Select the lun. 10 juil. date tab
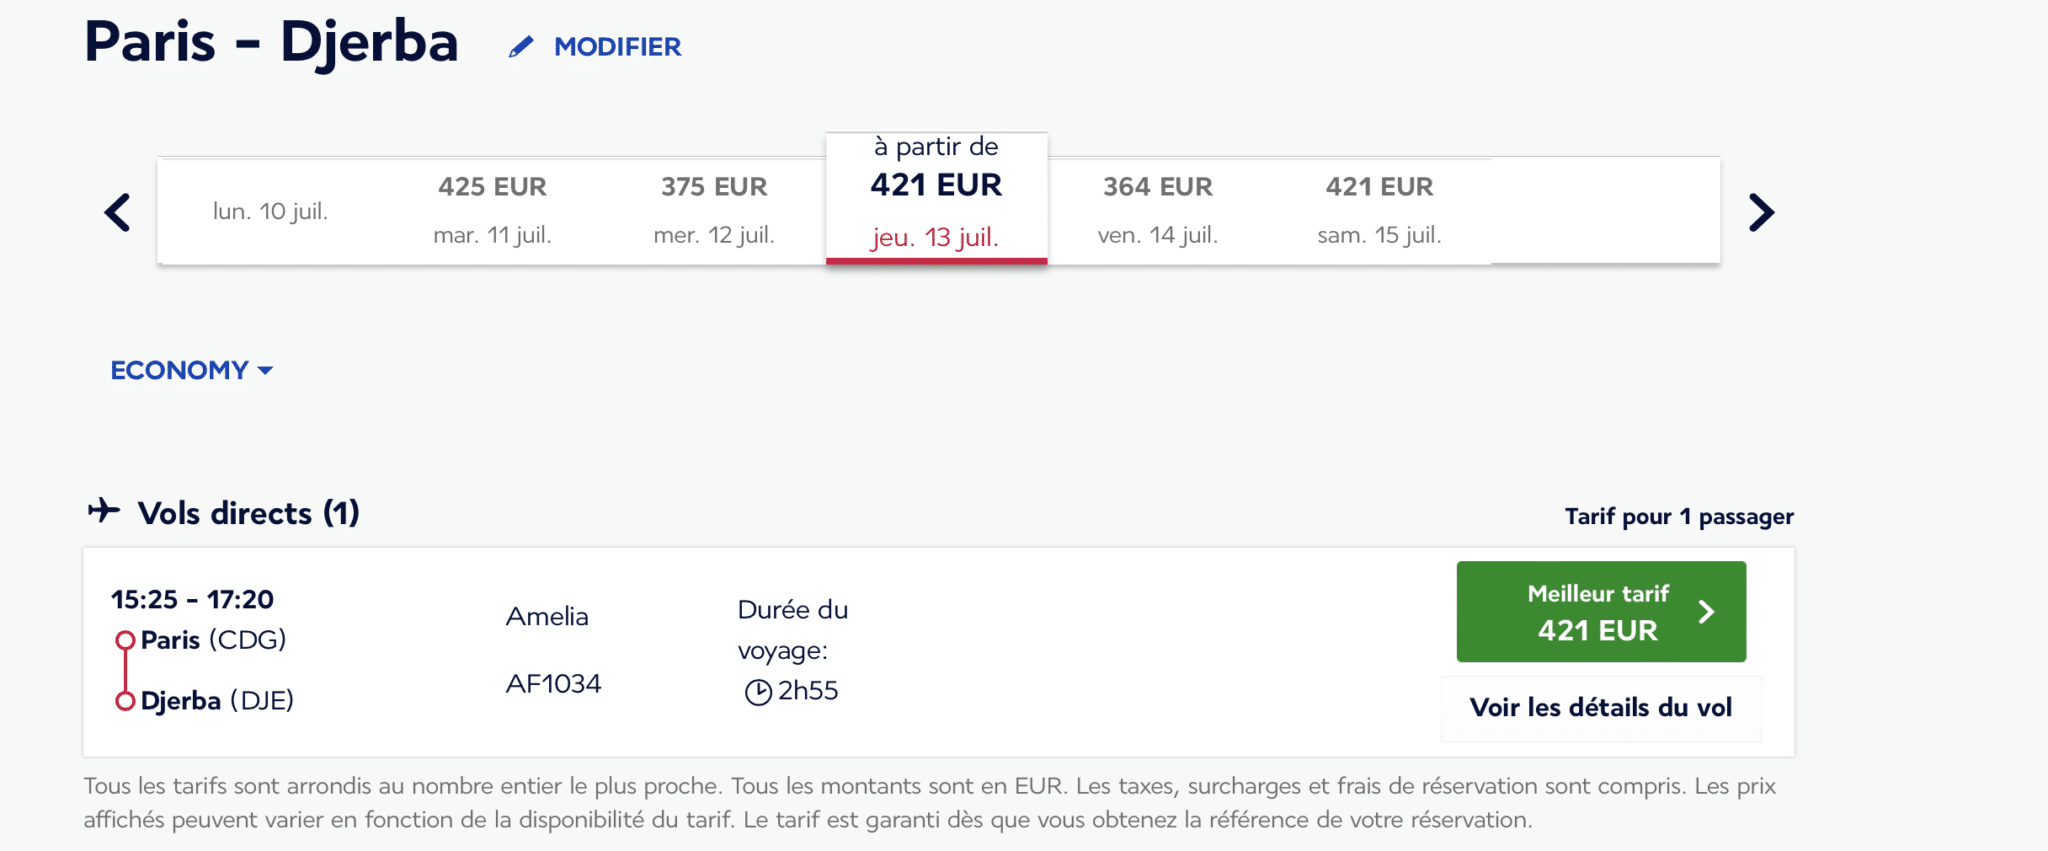2048x851 pixels. click(x=270, y=211)
